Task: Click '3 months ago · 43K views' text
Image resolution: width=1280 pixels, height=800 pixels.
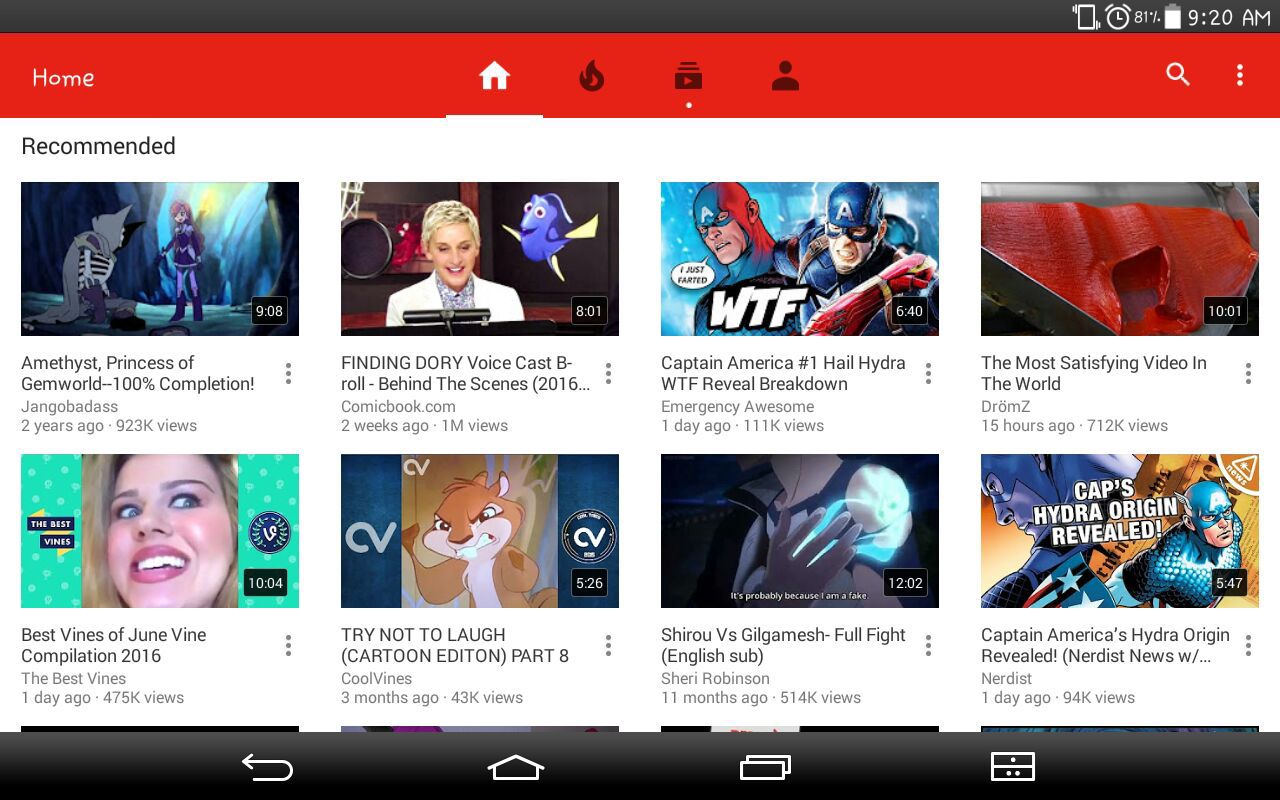Action: click(x=432, y=698)
